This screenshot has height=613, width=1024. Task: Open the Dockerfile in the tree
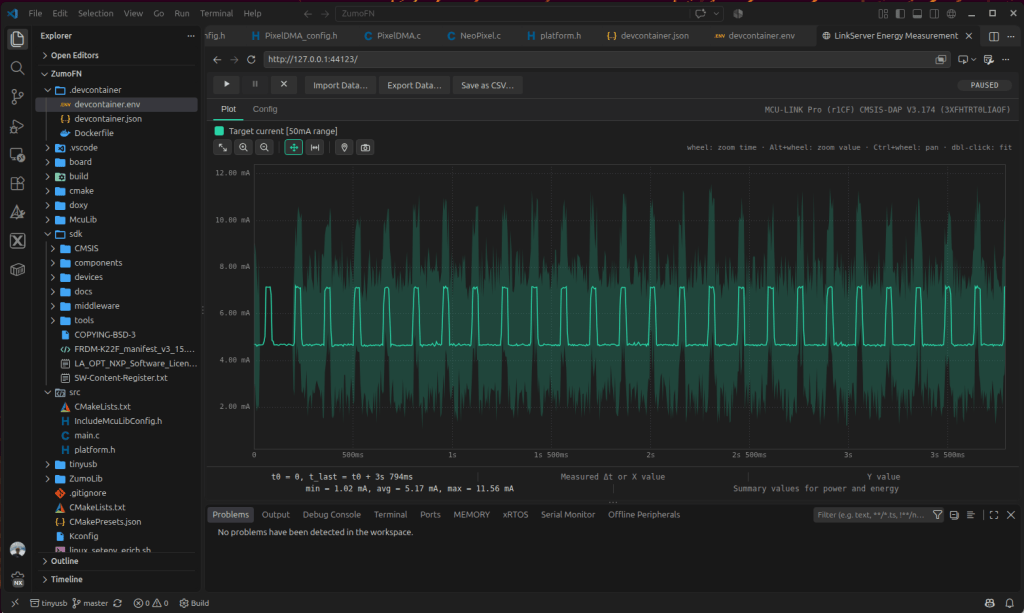tap(93, 133)
